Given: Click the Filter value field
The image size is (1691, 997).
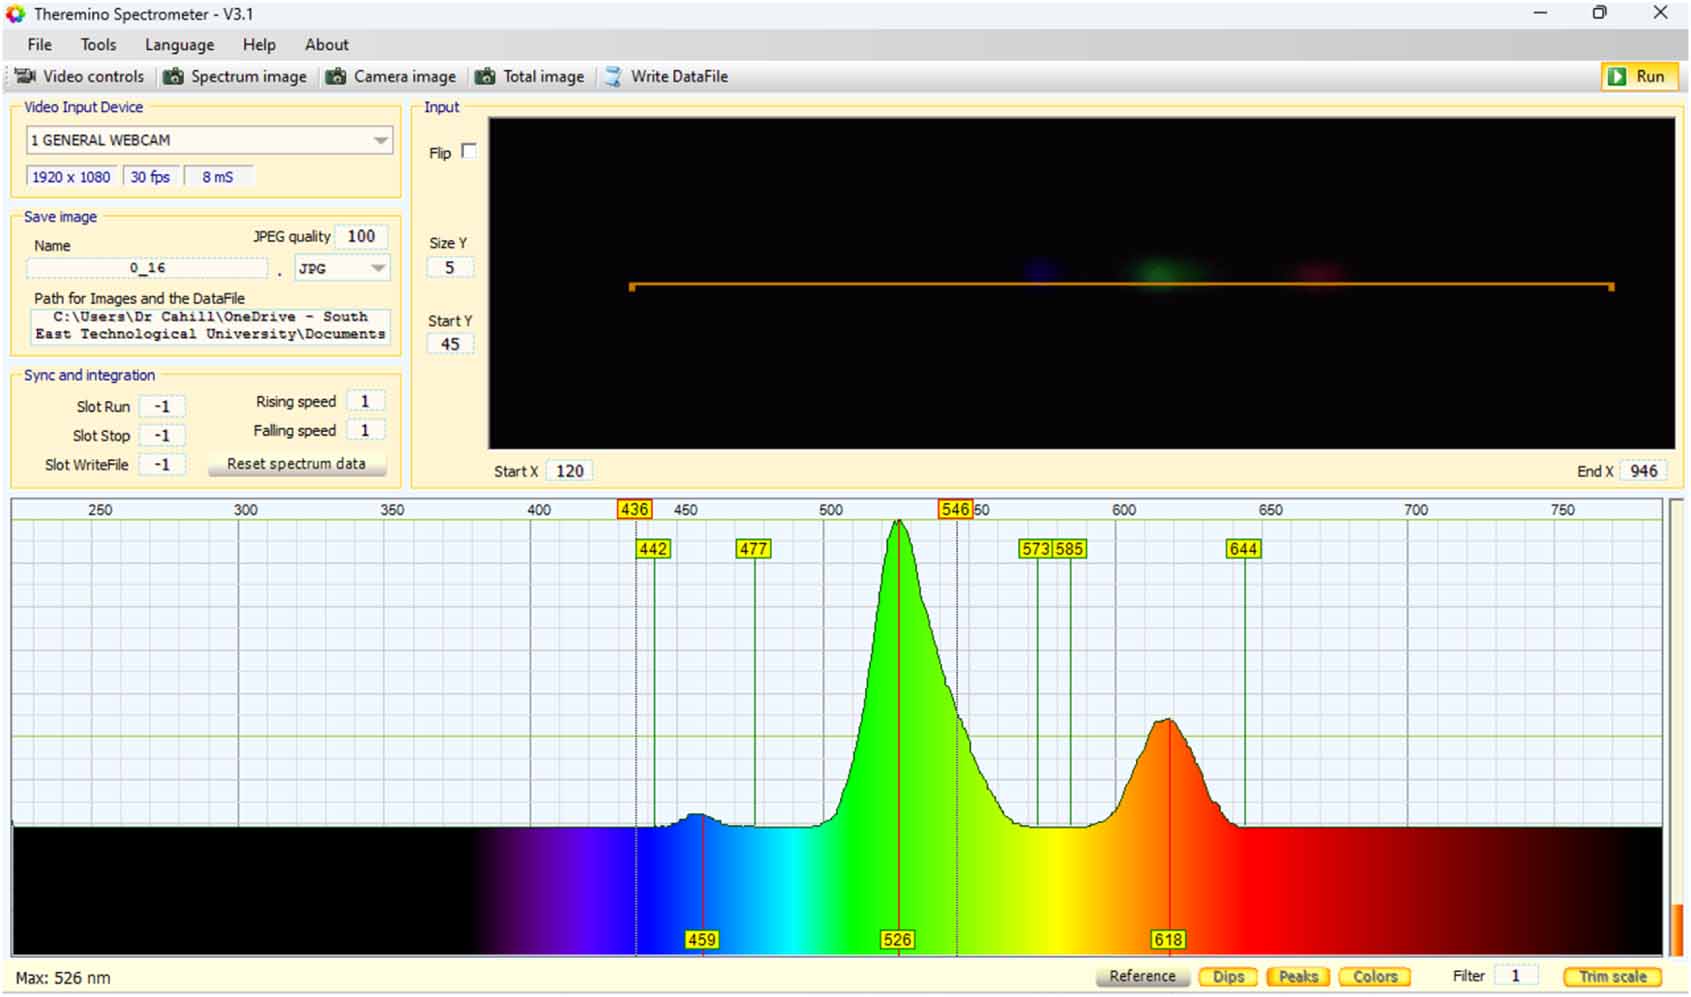Looking at the screenshot, I should [1516, 976].
